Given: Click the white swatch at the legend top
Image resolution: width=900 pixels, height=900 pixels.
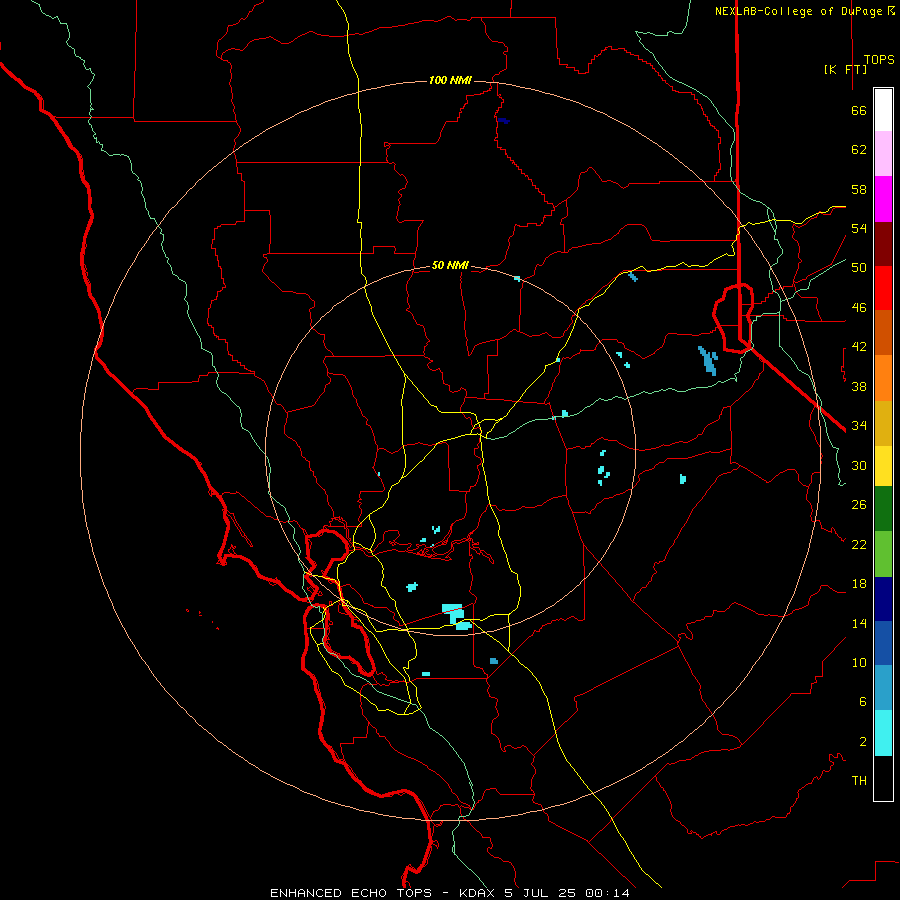Looking at the screenshot, I should tap(883, 110).
